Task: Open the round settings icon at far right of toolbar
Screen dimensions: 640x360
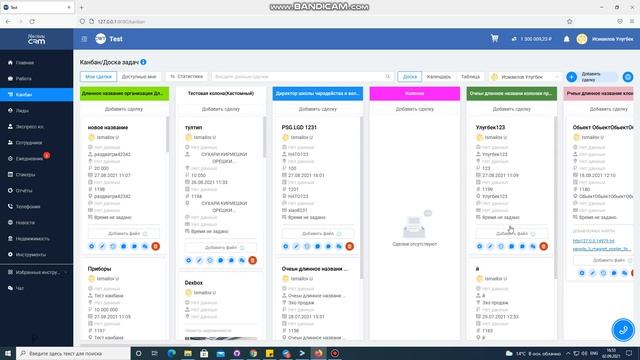Action: [628, 77]
